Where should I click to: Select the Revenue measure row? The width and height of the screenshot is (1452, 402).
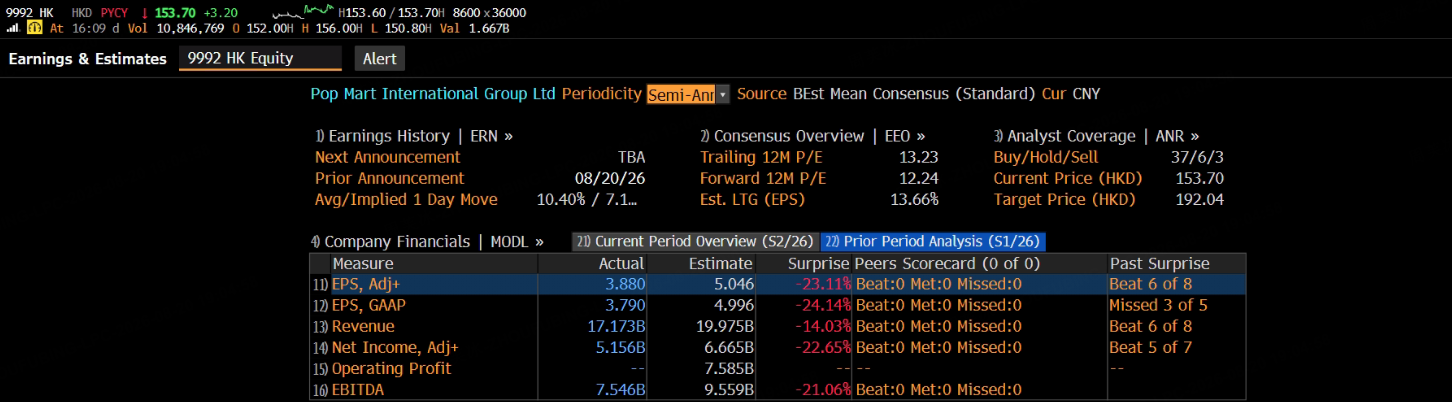[779, 327]
